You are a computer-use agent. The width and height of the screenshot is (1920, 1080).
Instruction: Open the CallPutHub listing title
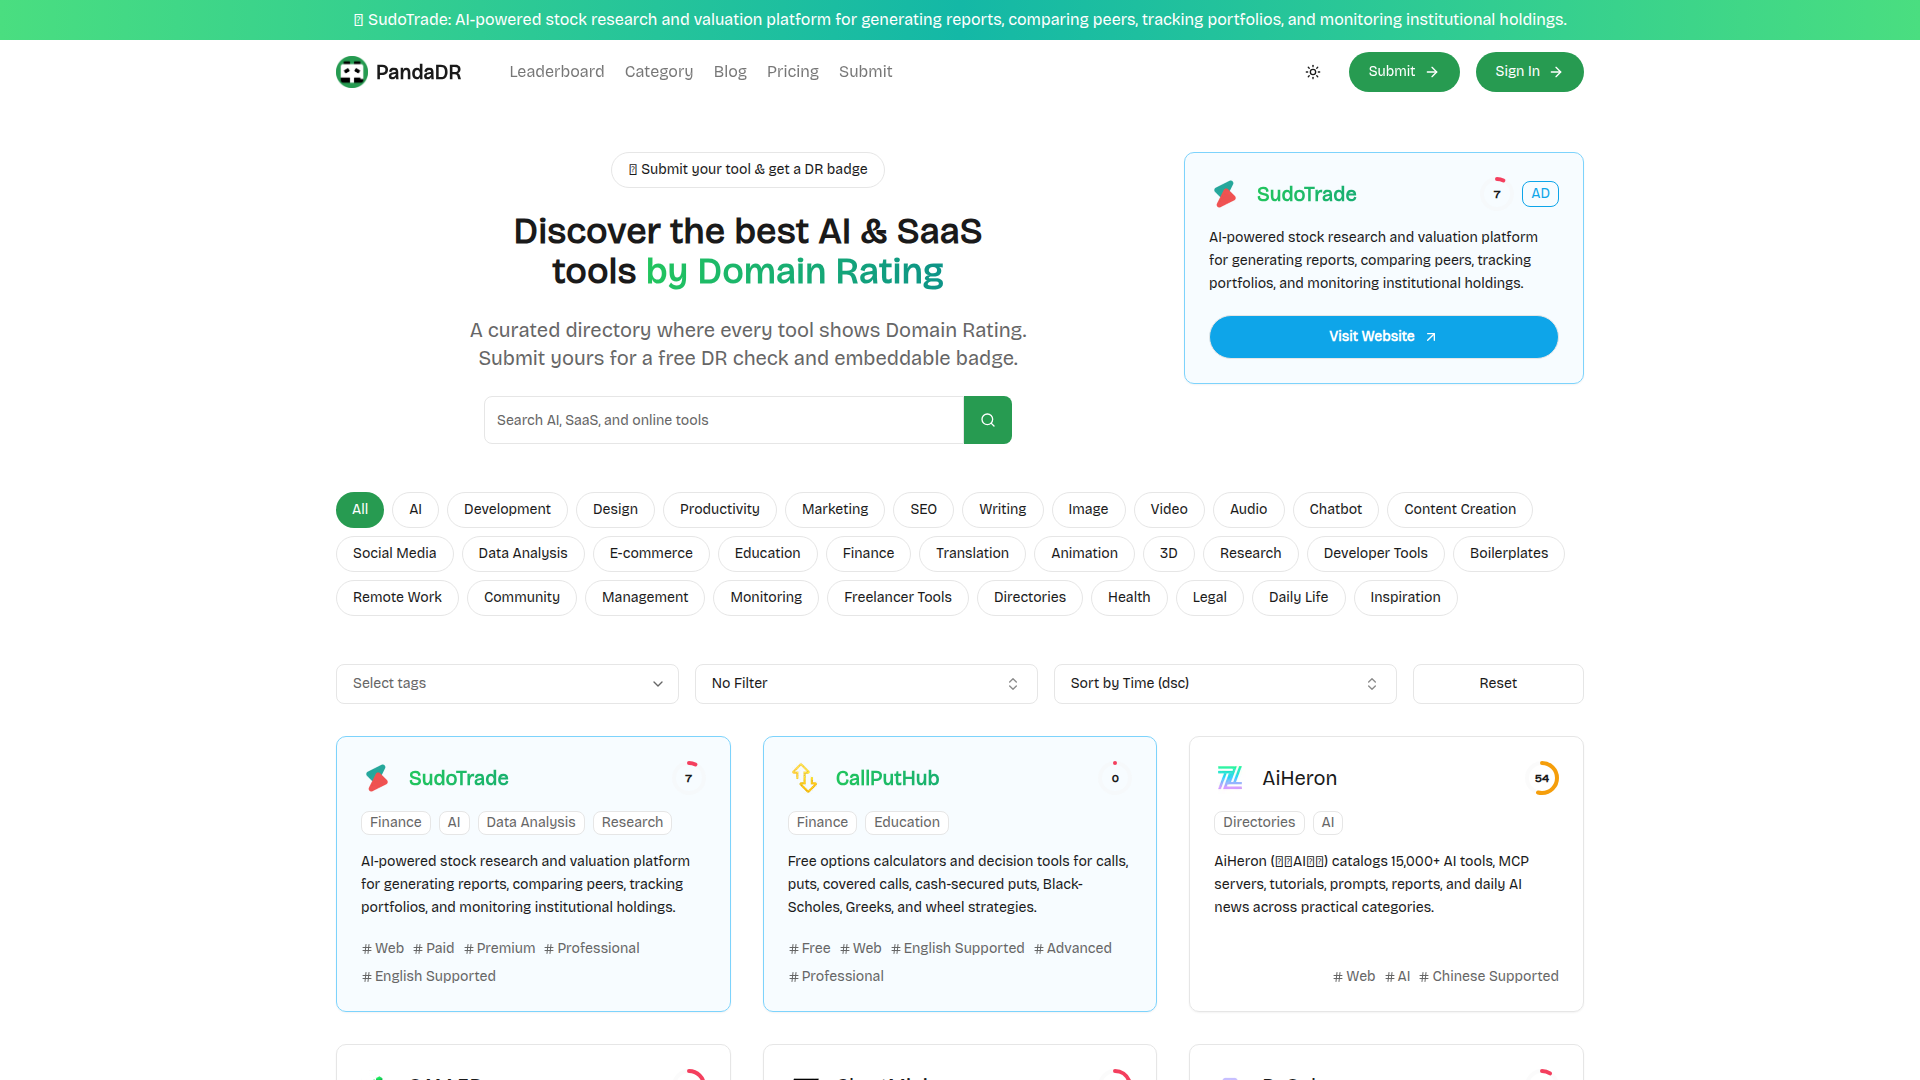click(x=888, y=778)
